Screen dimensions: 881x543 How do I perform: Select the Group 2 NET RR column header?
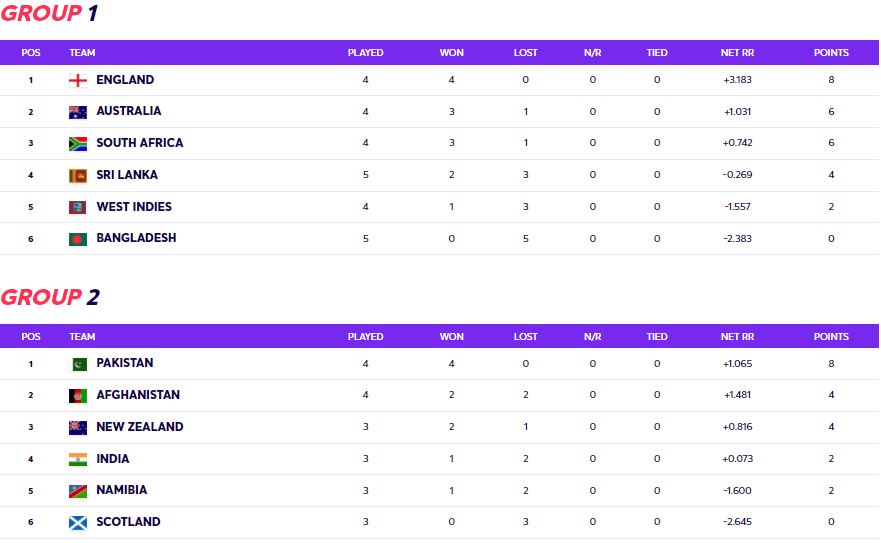[737, 337]
